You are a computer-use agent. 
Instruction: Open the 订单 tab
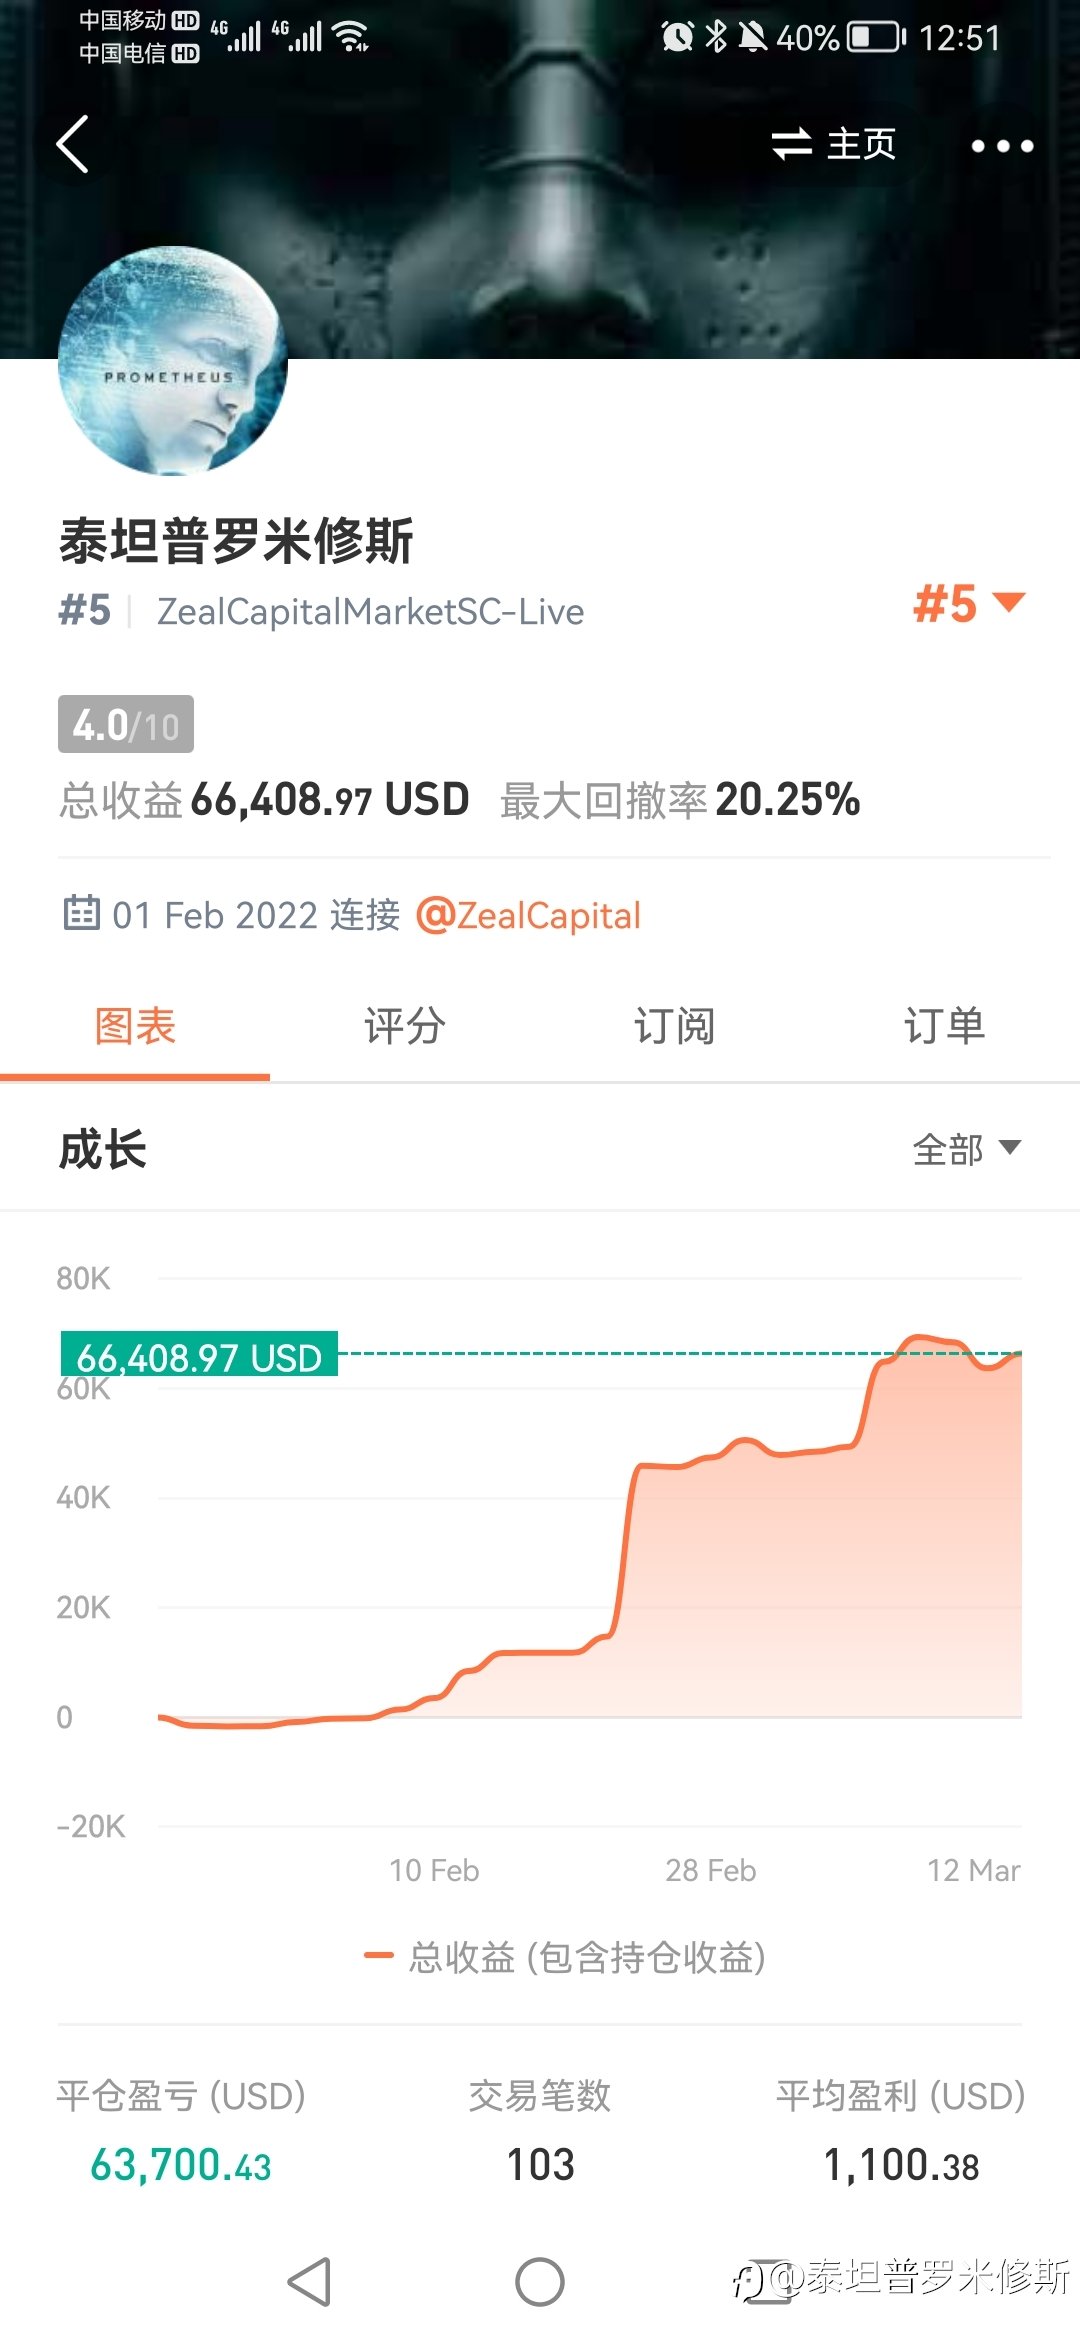coord(944,1026)
